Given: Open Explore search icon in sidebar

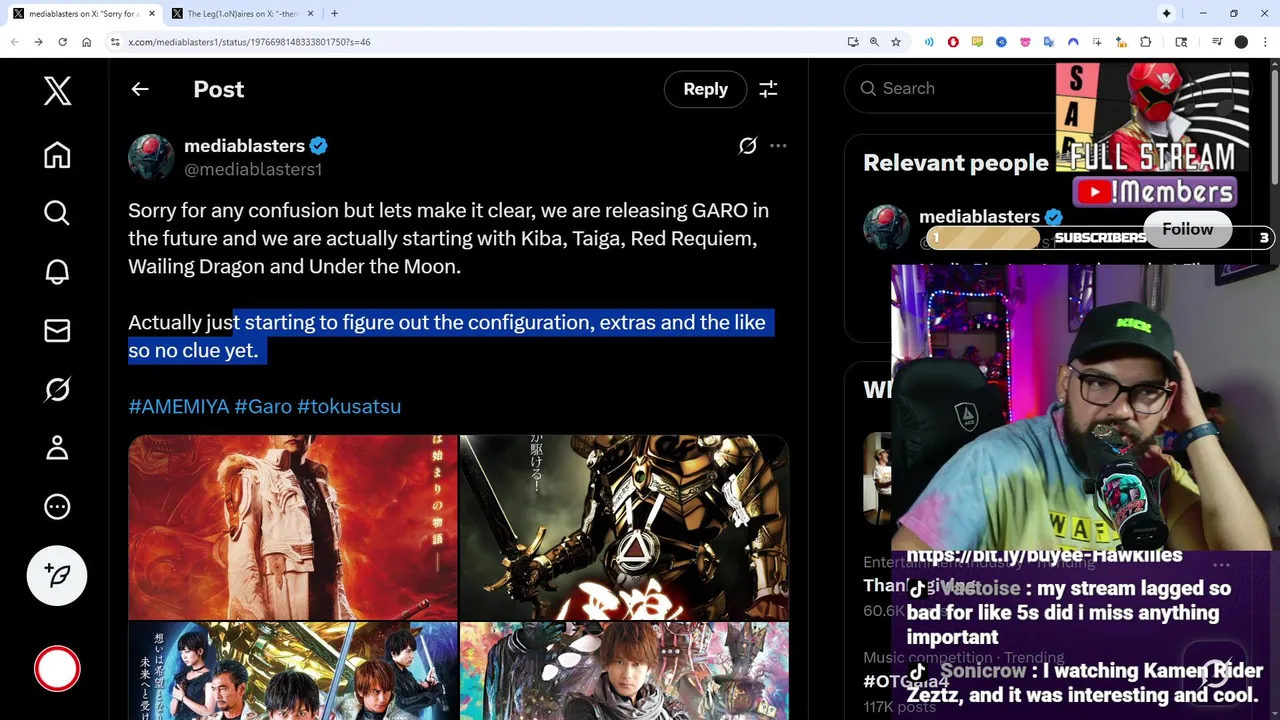Looking at the screenshot, I should (57, 213).
